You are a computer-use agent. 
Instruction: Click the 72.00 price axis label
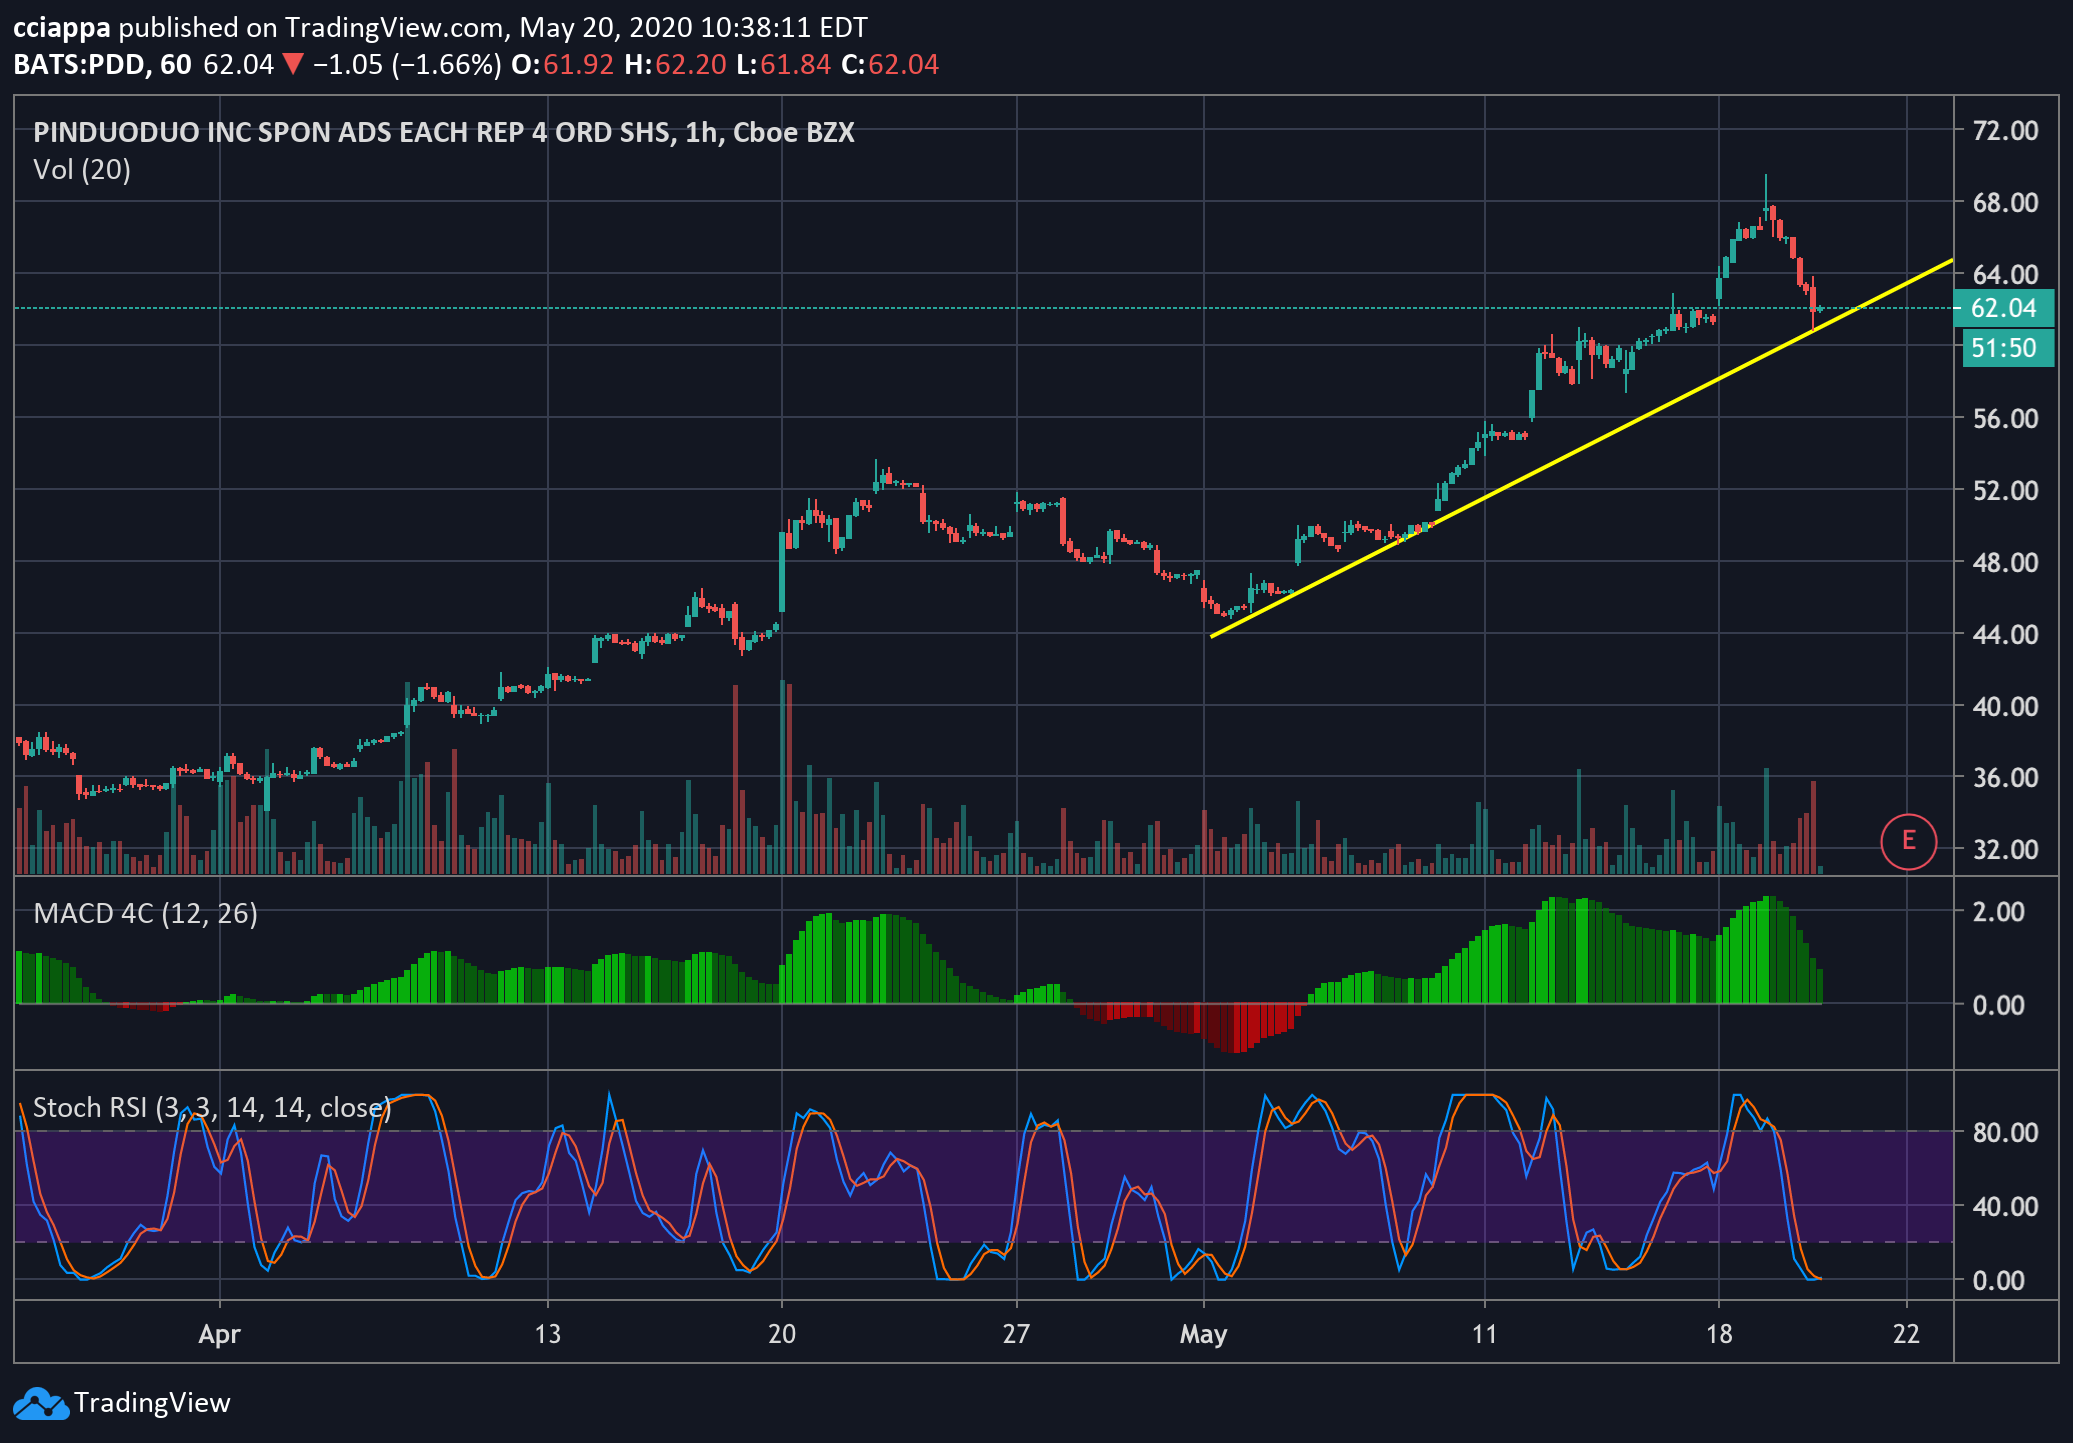pos(2005,131)
